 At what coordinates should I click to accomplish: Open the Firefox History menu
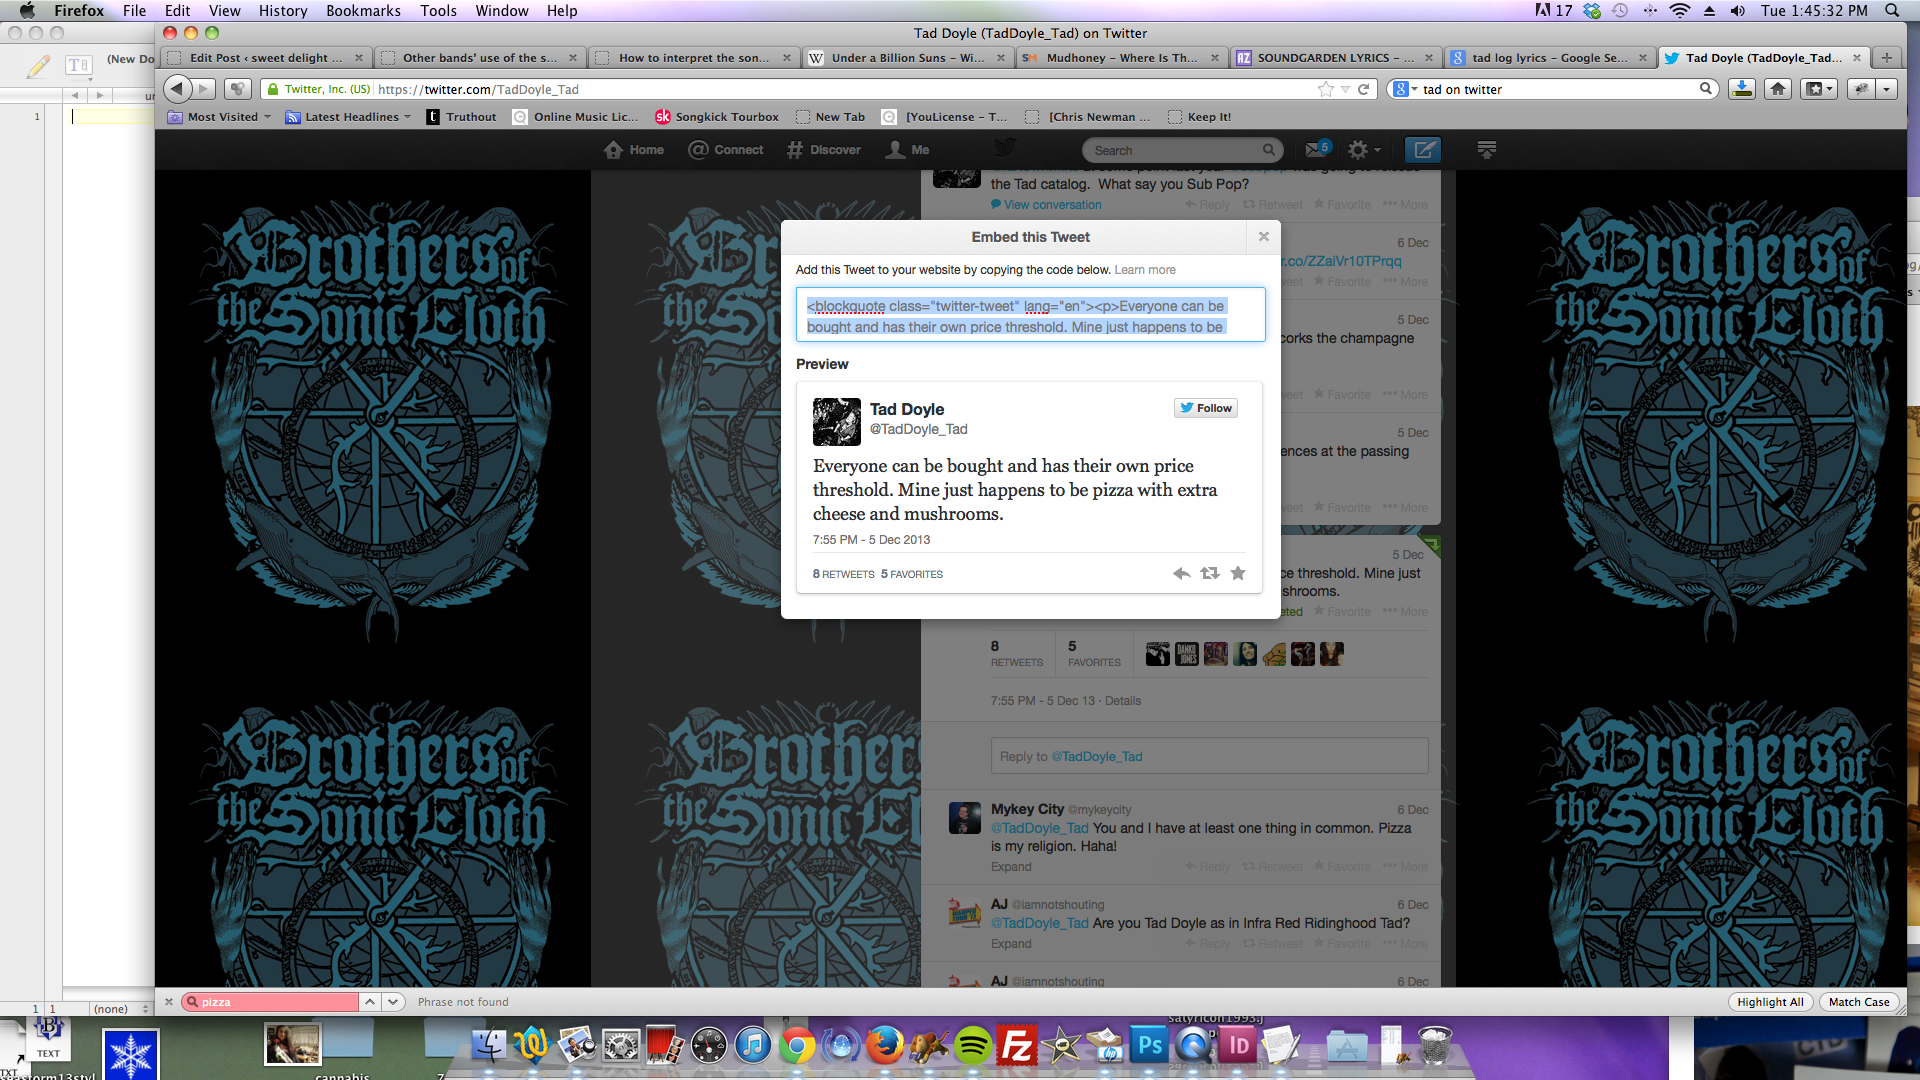(x=282, y=10)
